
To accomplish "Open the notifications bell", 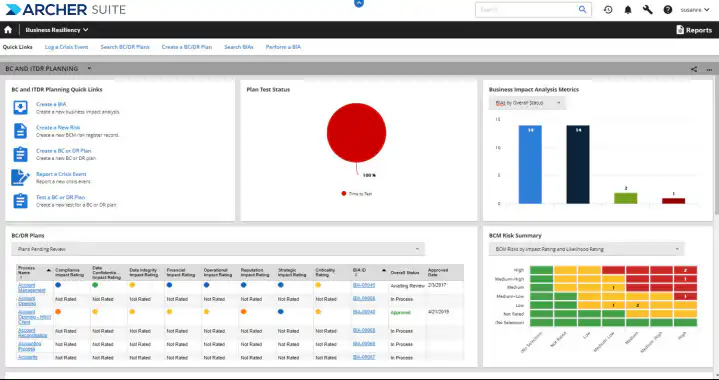I will (x=628, y=10).
